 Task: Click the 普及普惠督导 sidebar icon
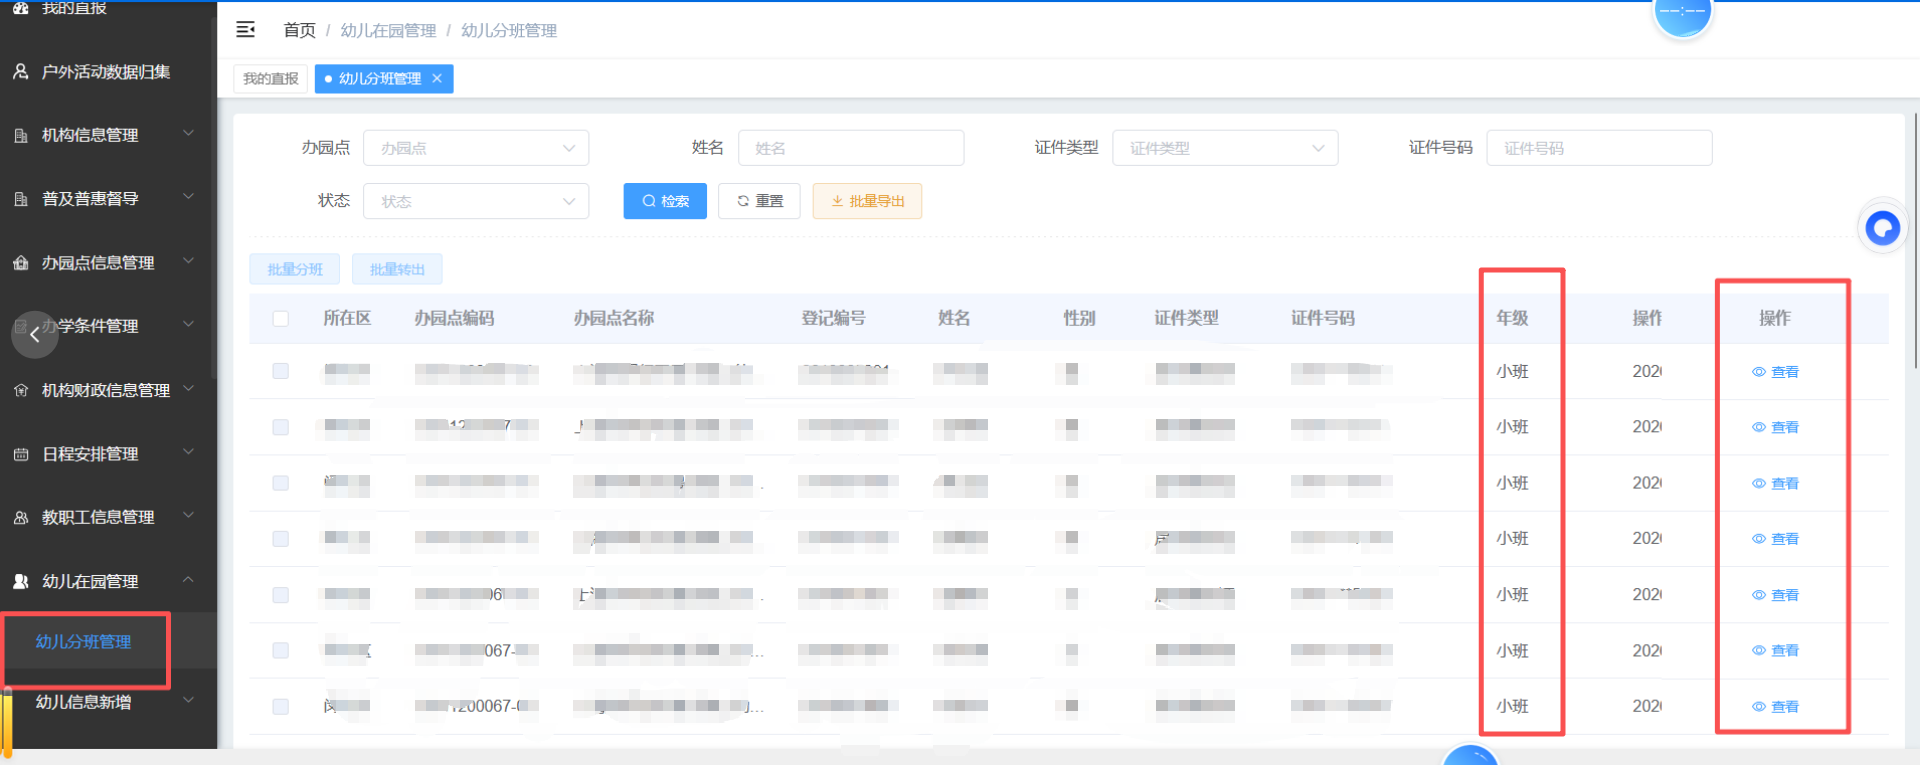coord(20,199)
